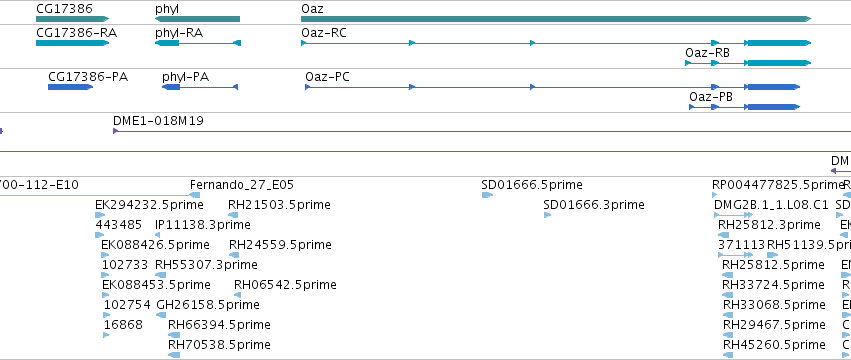The image size is (851, 360).
Task: Click the Oaz-PC label
Action: pos(327,77)
